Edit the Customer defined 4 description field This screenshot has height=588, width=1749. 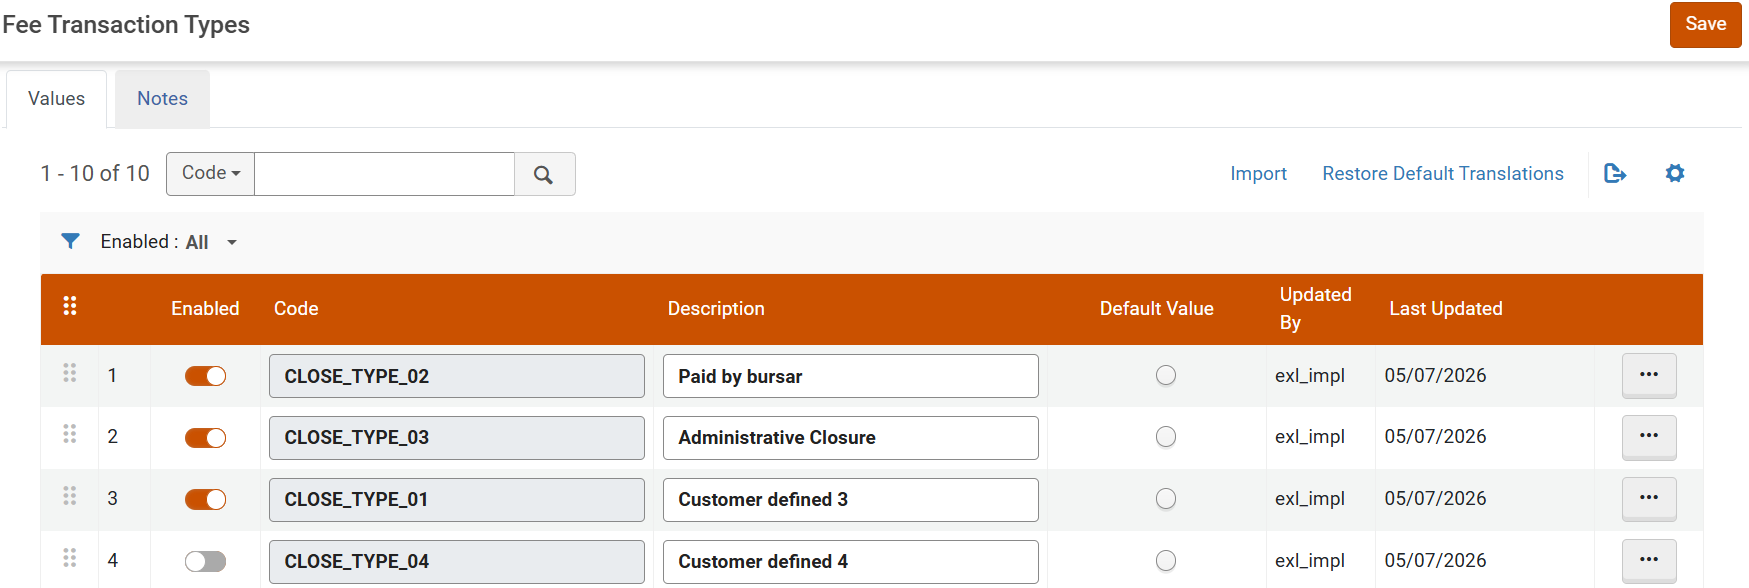[851, 562]
